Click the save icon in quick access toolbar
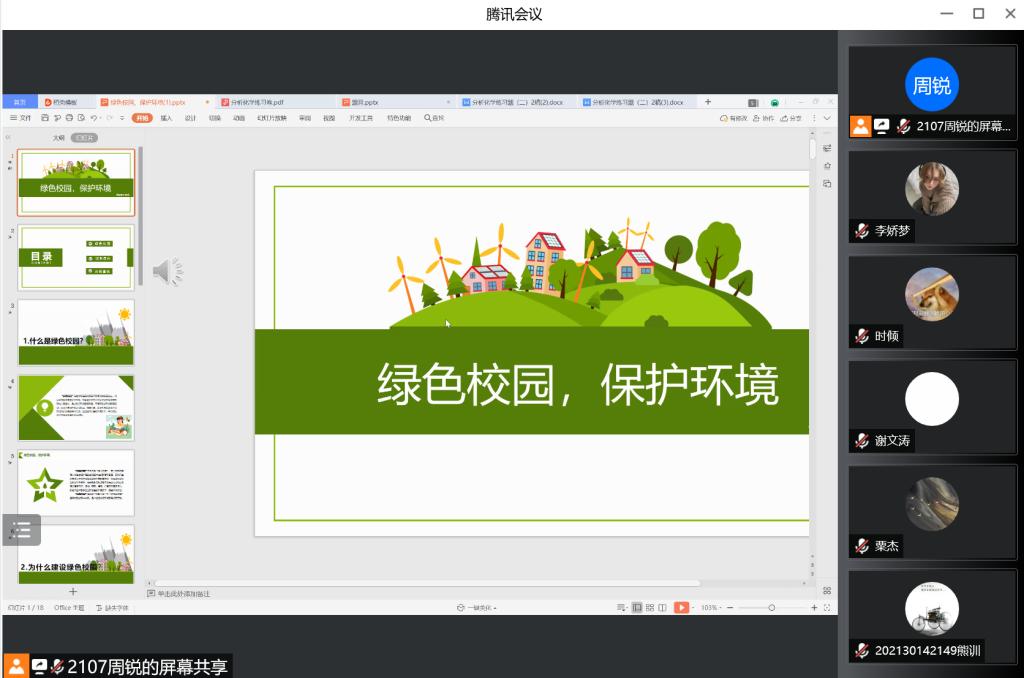 point(43,118)
